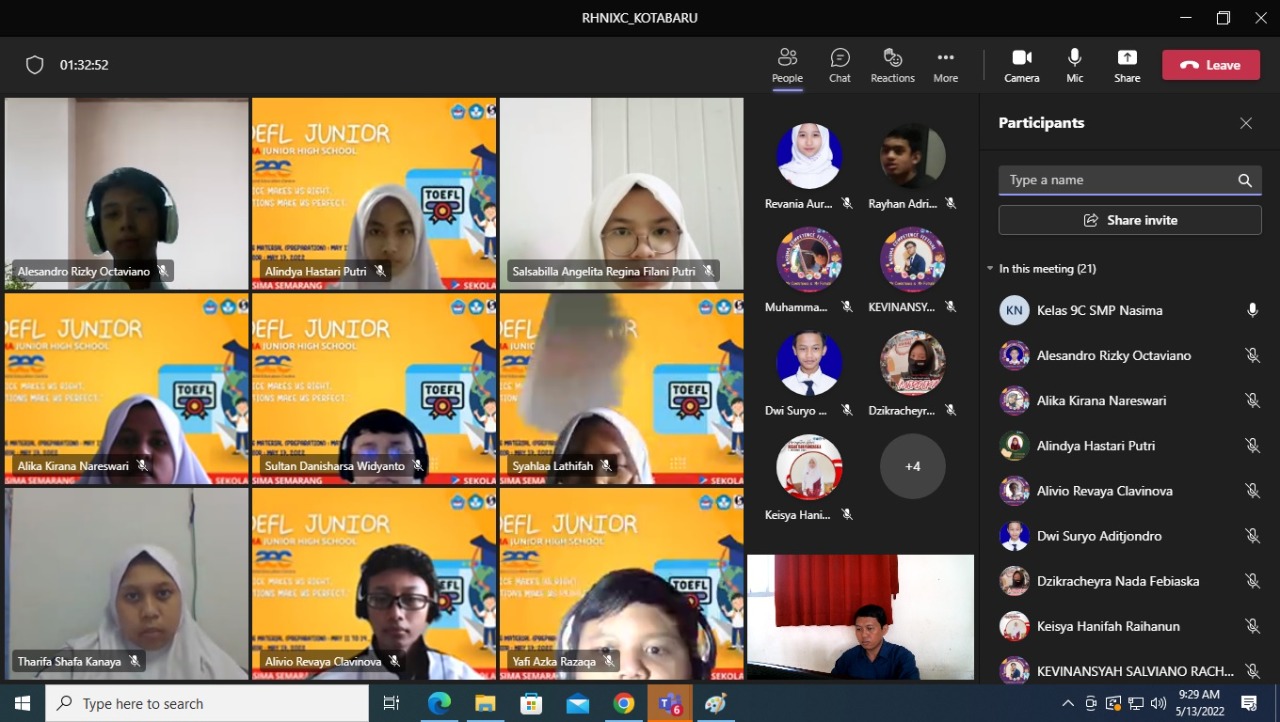Open the Reactions menu

[892, 65]
